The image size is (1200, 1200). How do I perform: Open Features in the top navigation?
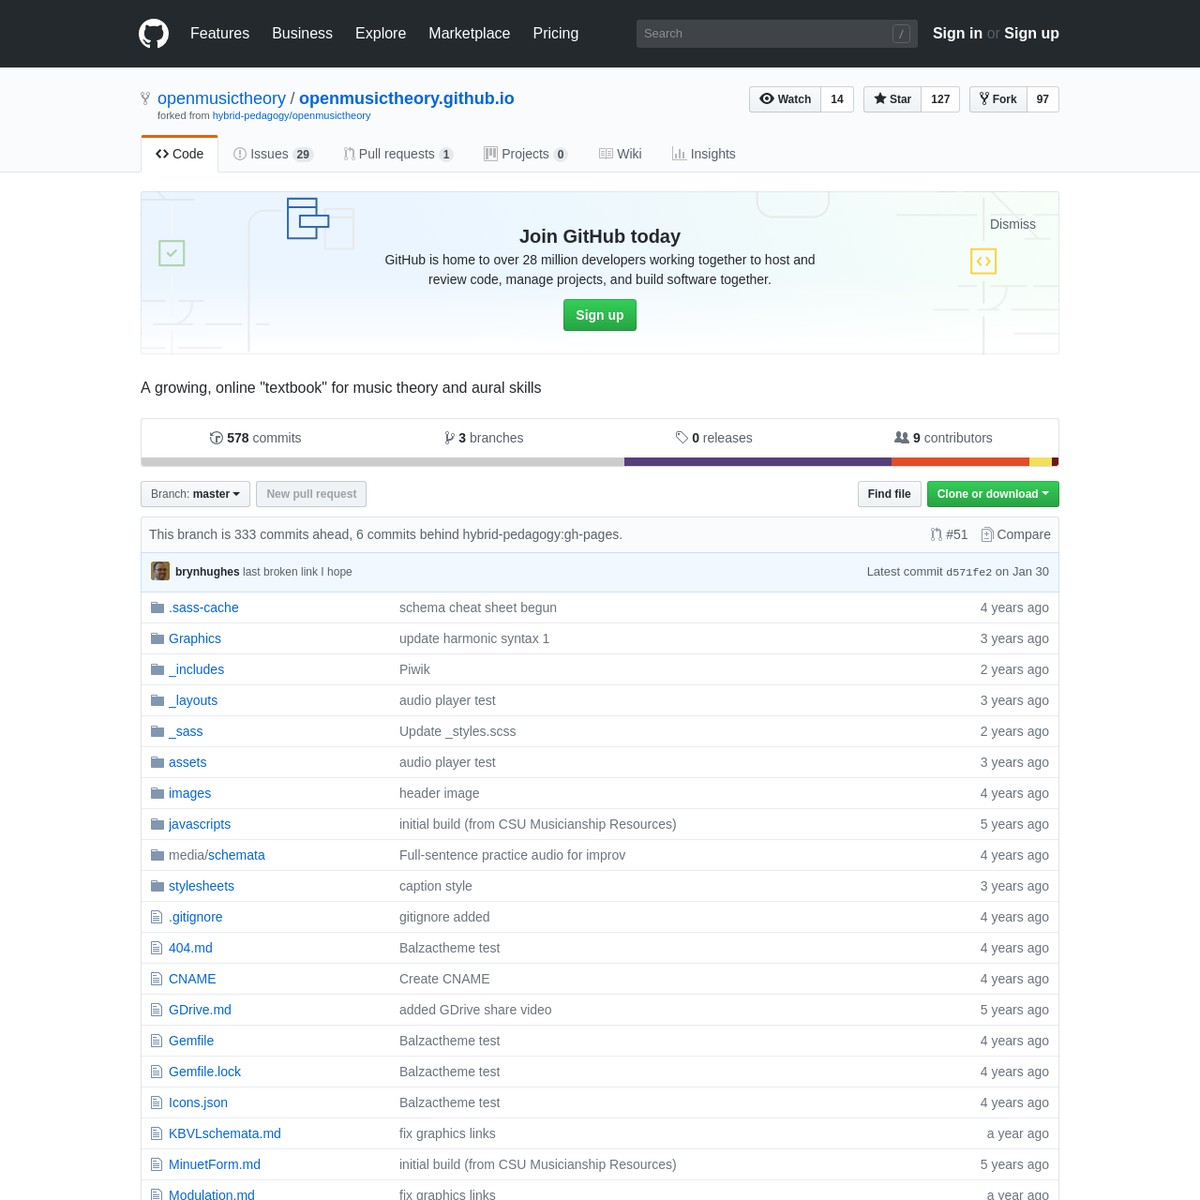point(220,33)
